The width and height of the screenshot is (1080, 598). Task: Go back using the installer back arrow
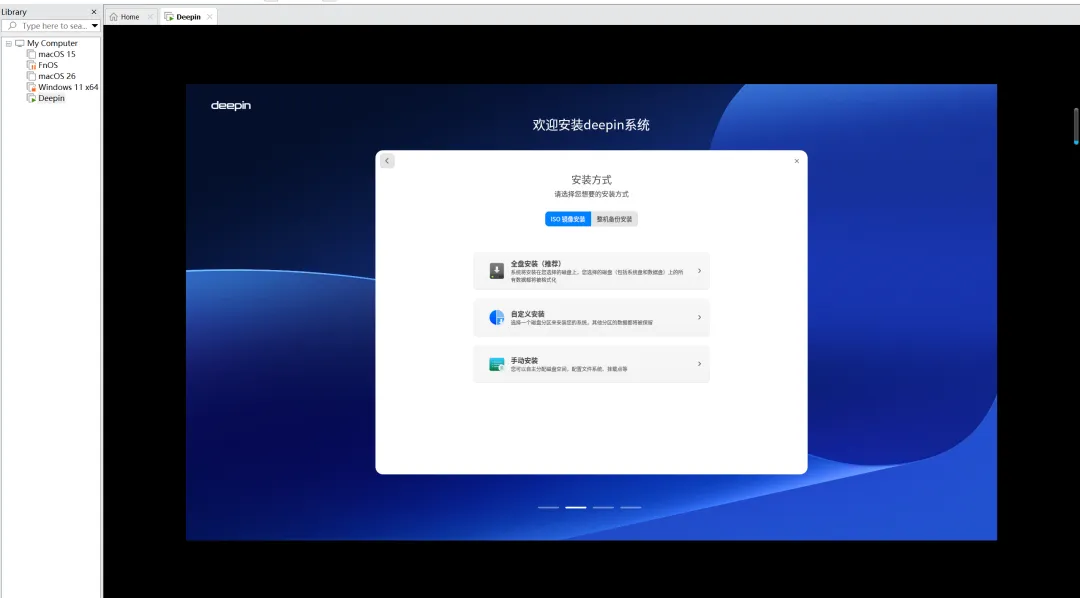pos(387,161)
